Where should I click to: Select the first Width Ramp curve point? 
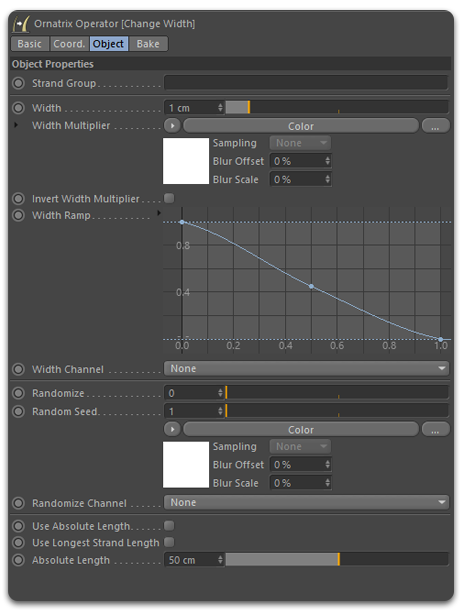182,222
